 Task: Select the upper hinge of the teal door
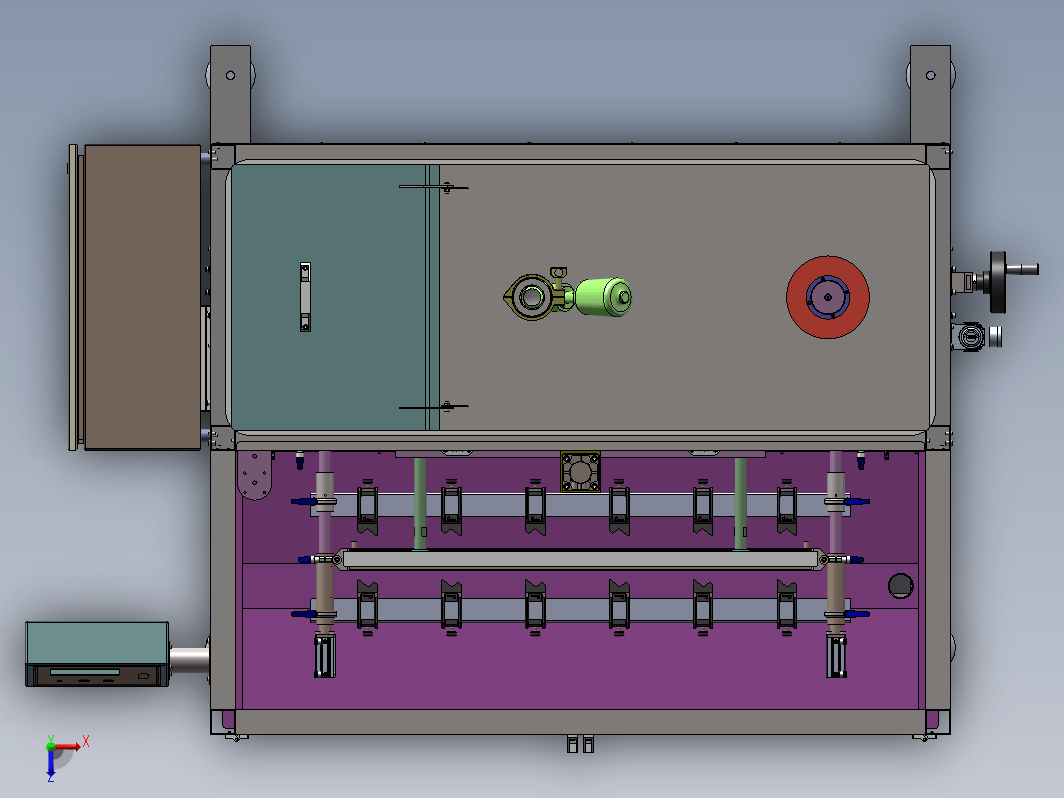[x=434, y=187]
